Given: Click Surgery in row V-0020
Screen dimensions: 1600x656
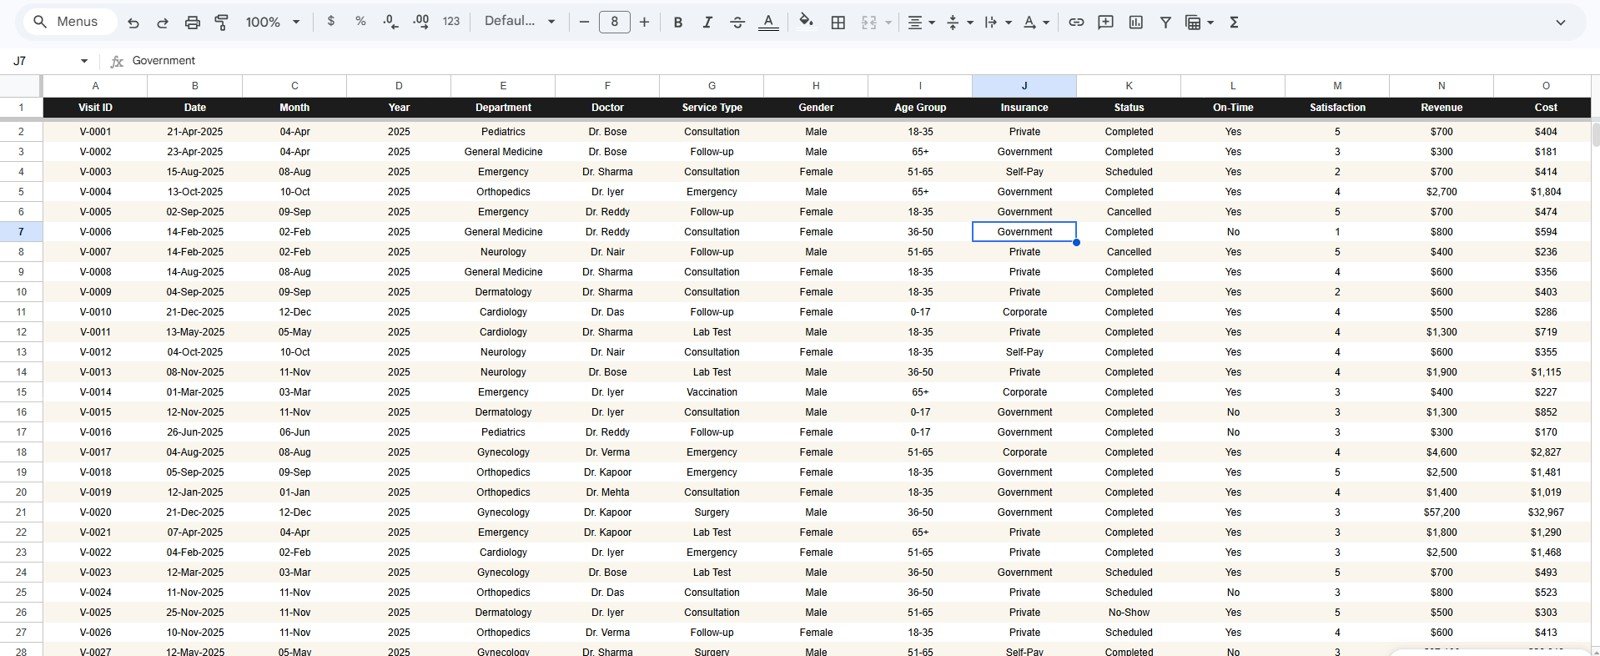Looking at the screenshot, I should coord(711,512).
